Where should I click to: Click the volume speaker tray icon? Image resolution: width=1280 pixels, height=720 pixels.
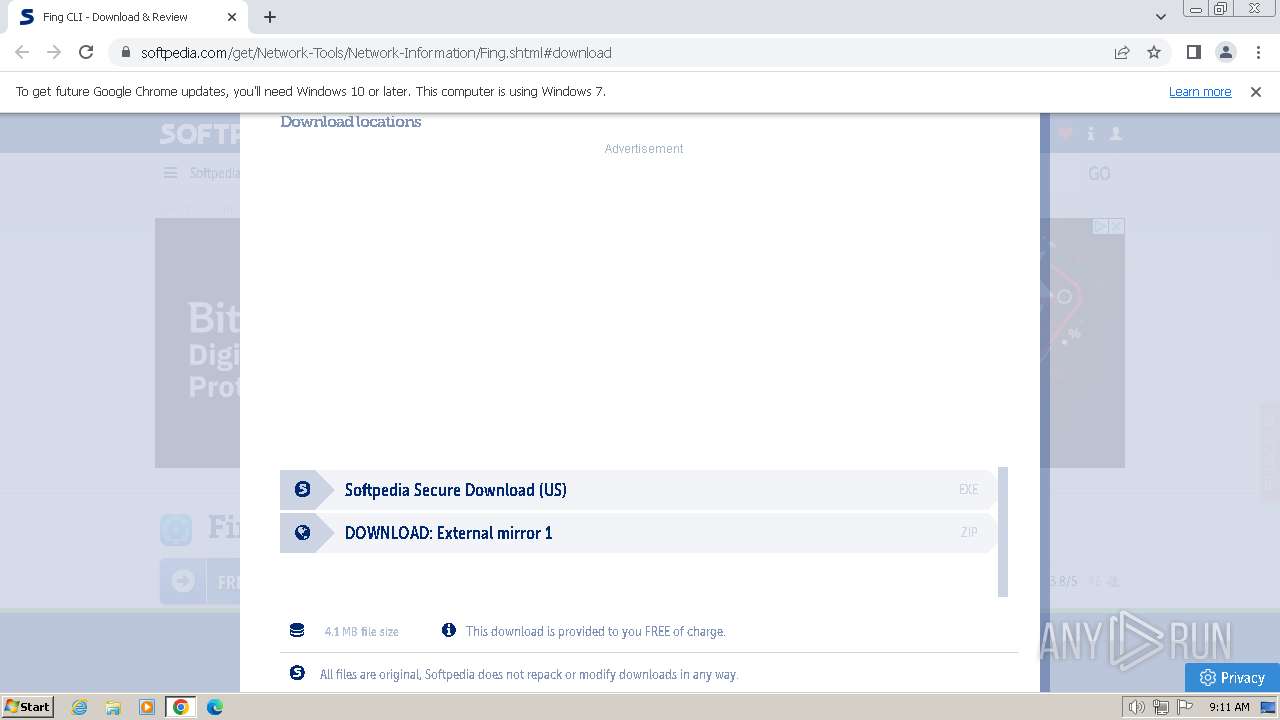point(1137,707)
